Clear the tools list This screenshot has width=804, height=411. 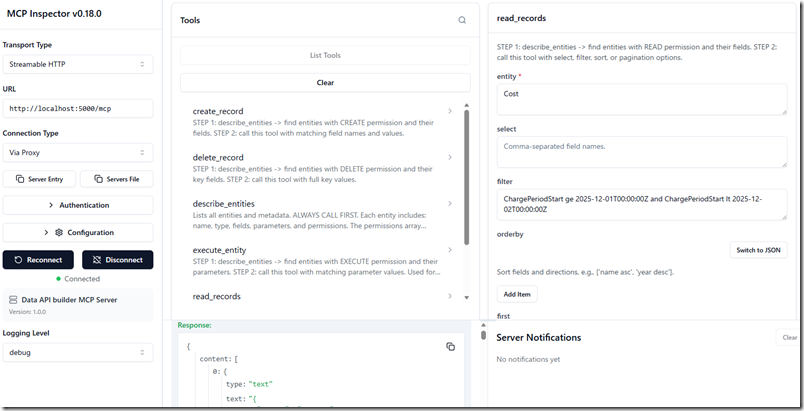coord(325,83)
